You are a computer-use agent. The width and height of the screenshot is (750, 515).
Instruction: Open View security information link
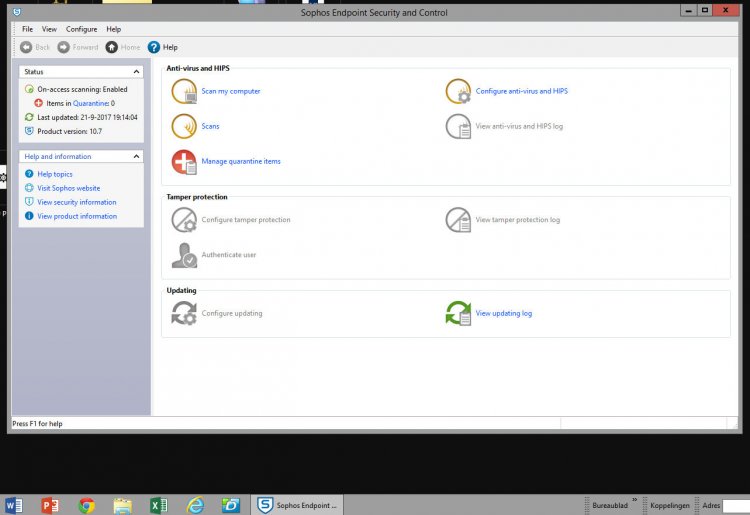(x=77, y=202)
